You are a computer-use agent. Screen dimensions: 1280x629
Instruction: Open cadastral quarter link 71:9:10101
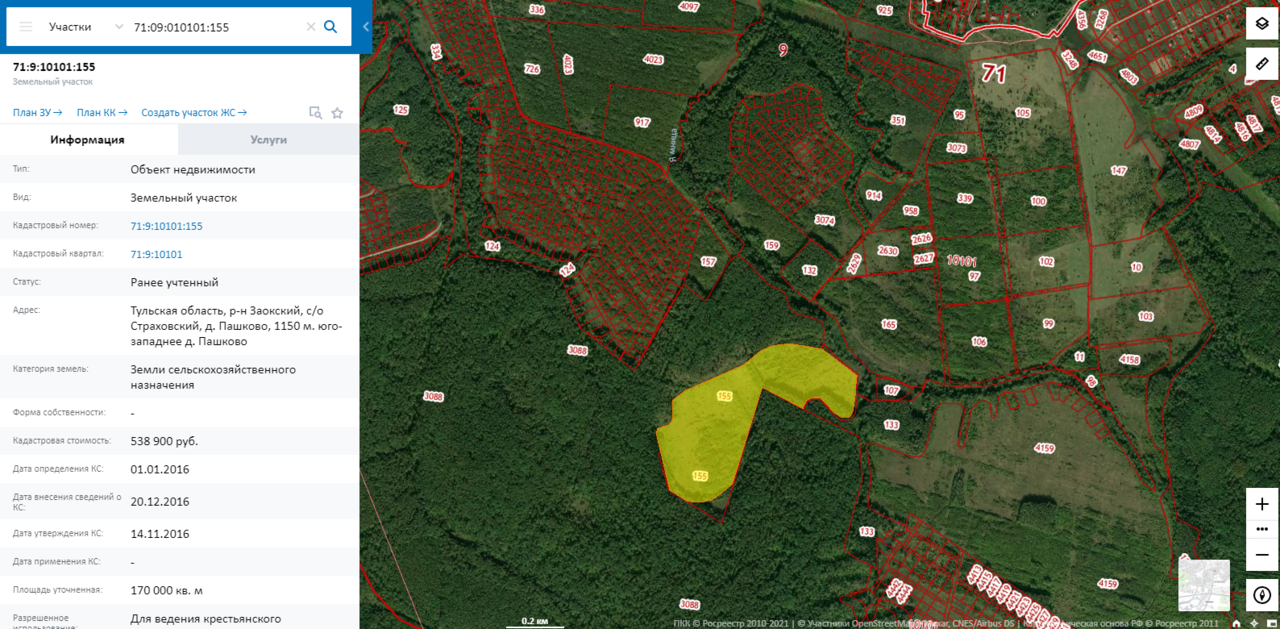156,254
